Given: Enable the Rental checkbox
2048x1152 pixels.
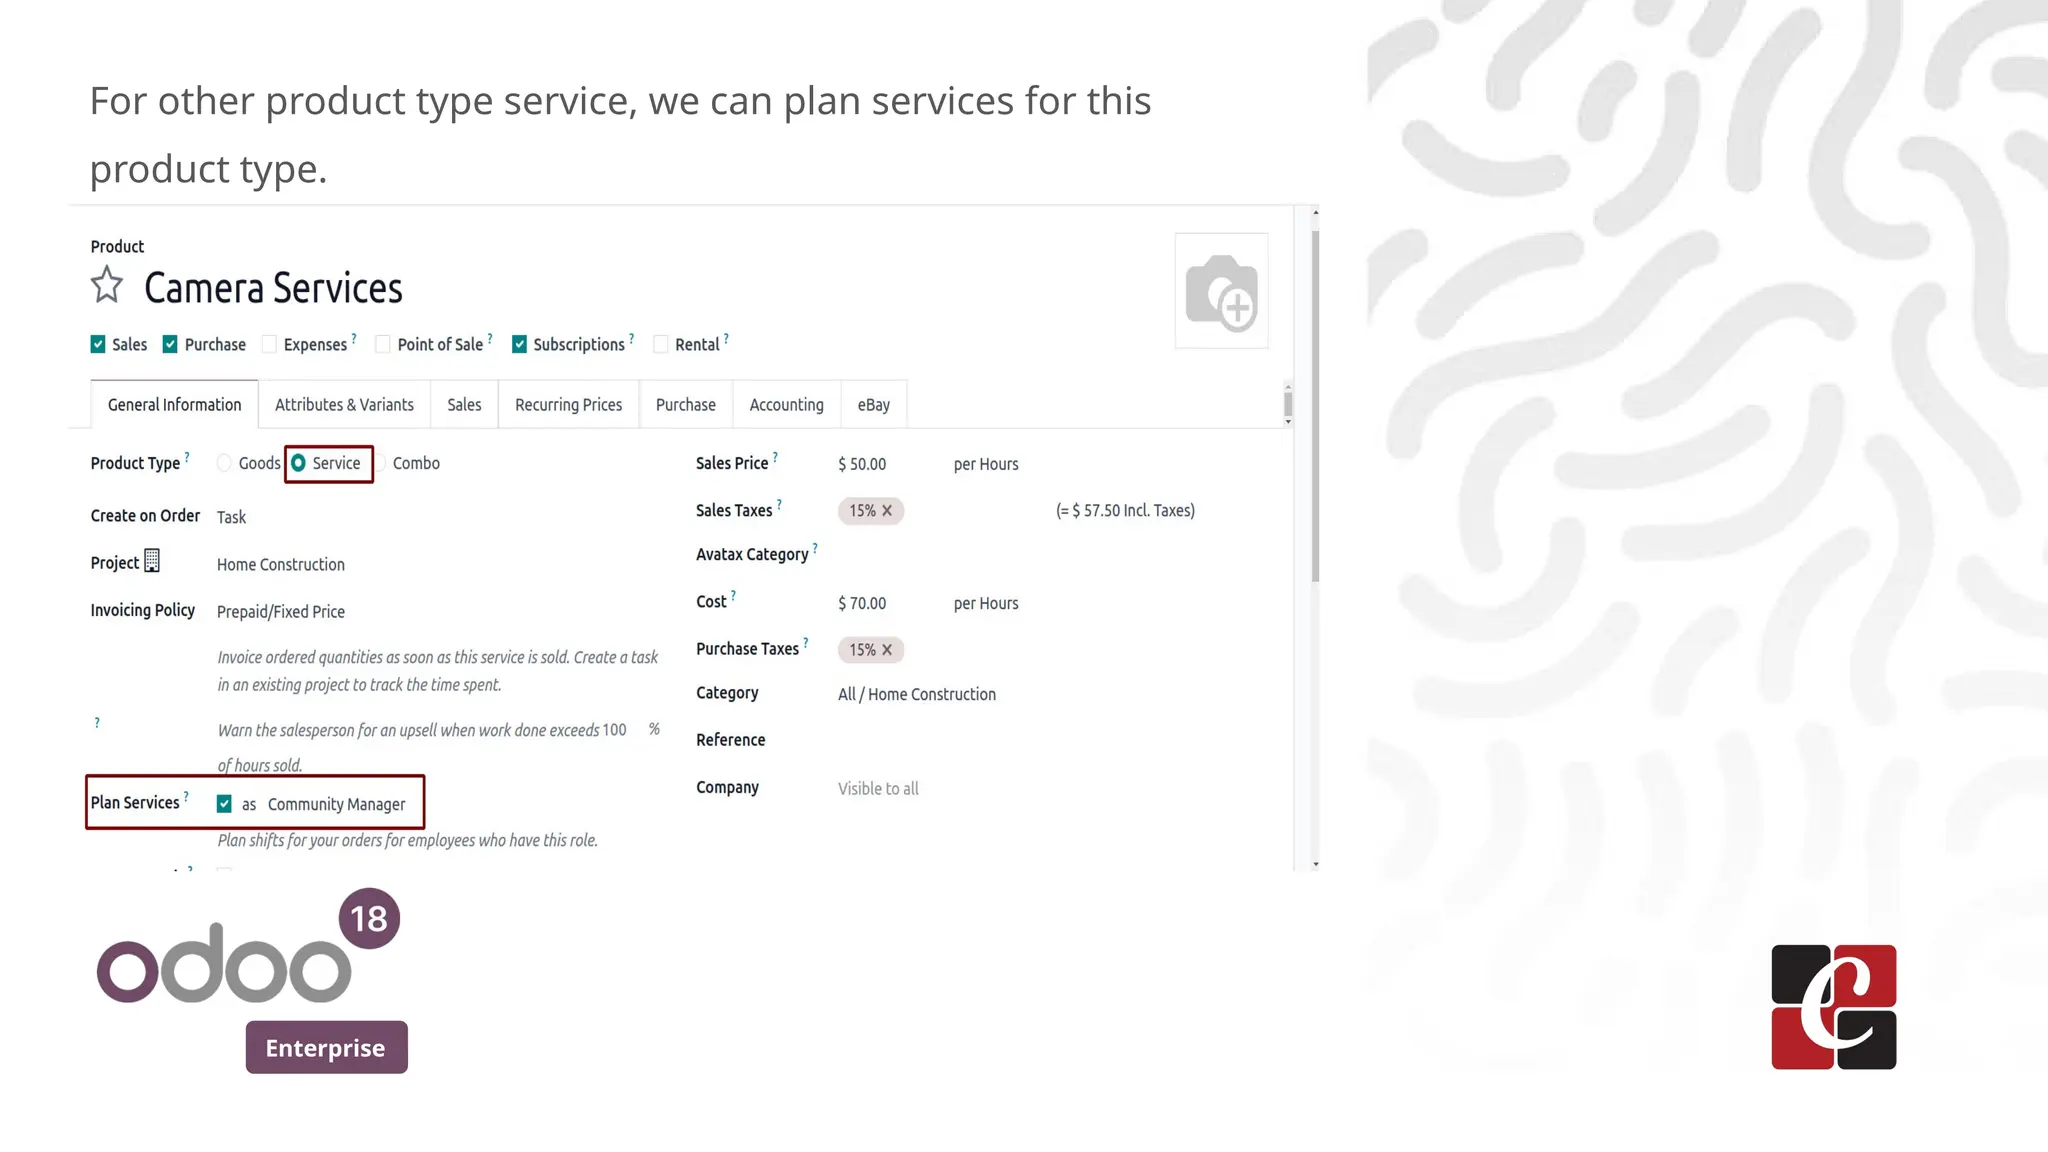Looking at the screenshot, I should point(660,344).
